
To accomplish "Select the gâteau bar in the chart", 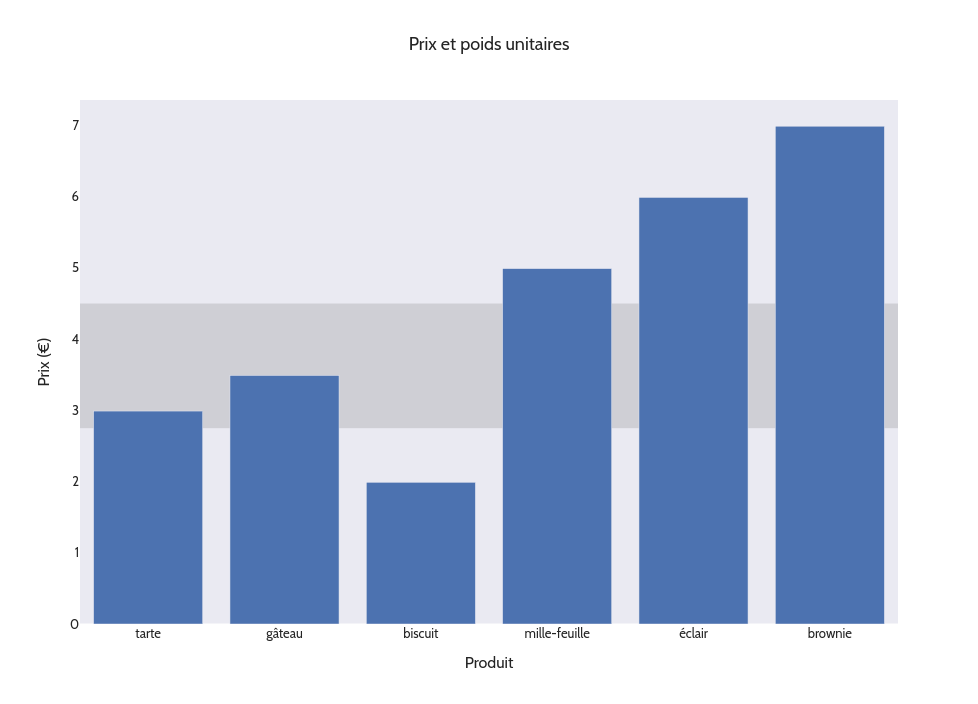I will pyautogui.click(x=284, y=499).
